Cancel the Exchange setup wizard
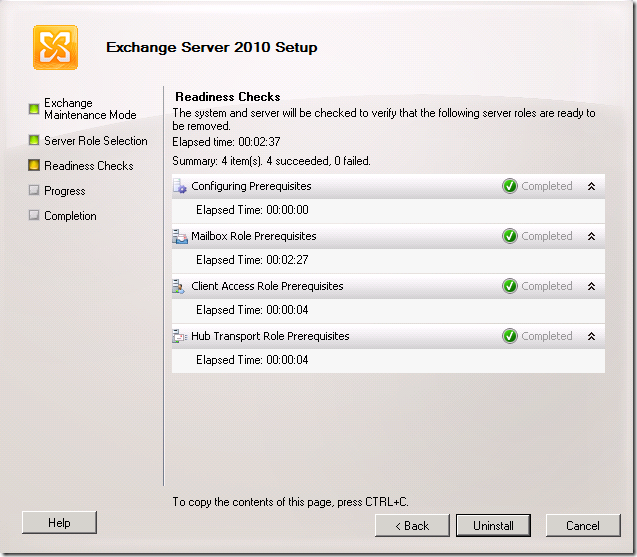637x557 pixels. click(x=583, y=526)
